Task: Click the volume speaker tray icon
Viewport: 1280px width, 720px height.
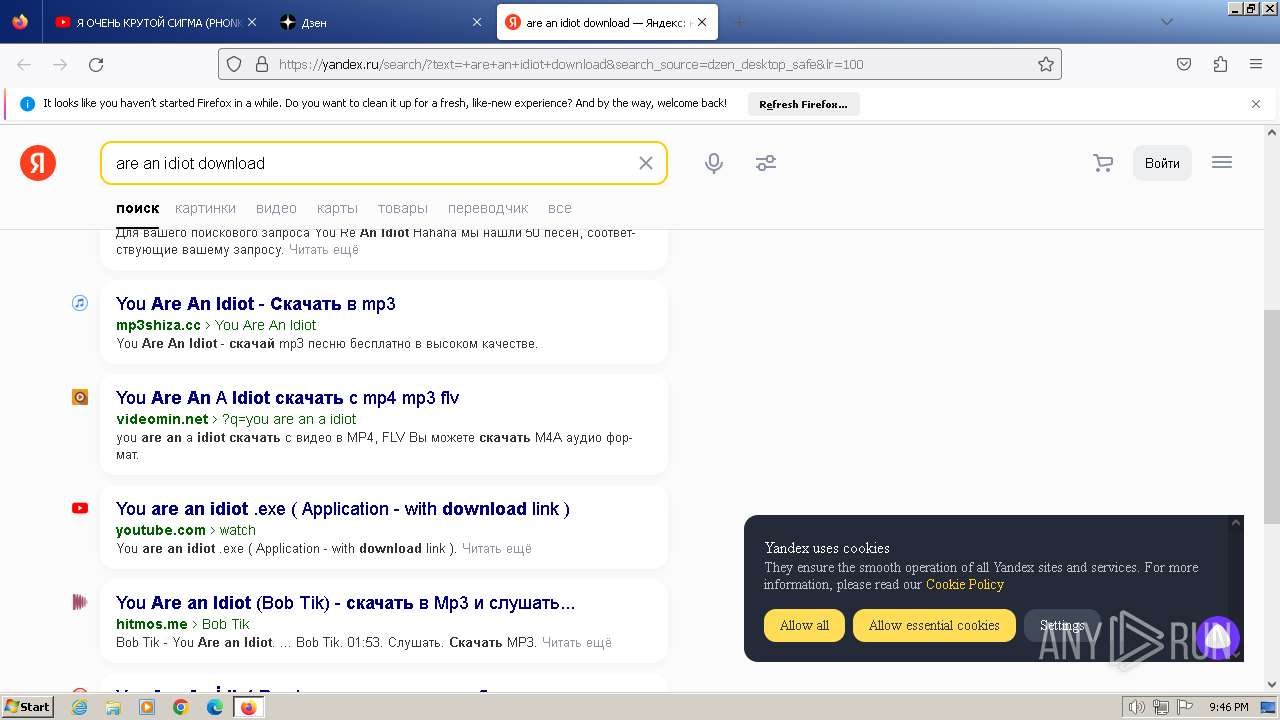Action: pos(1137,707)
